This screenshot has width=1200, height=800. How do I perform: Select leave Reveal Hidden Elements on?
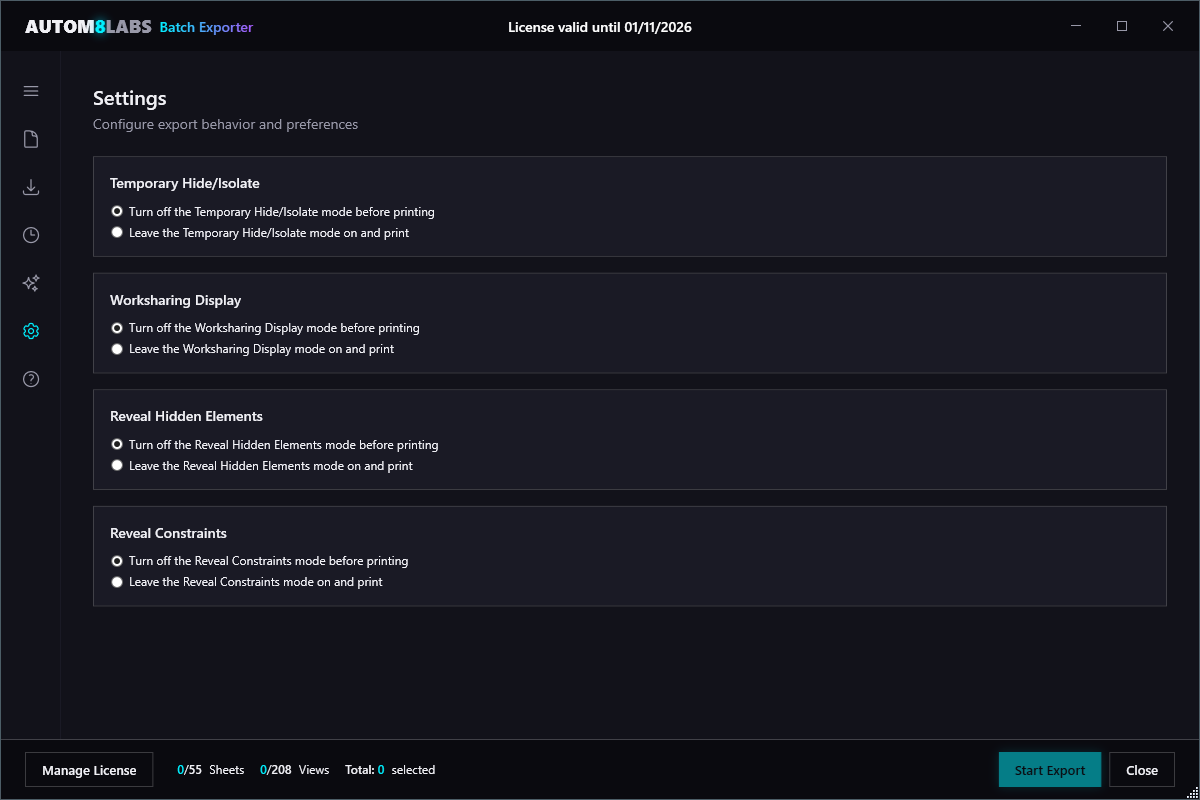coord(117,464)
